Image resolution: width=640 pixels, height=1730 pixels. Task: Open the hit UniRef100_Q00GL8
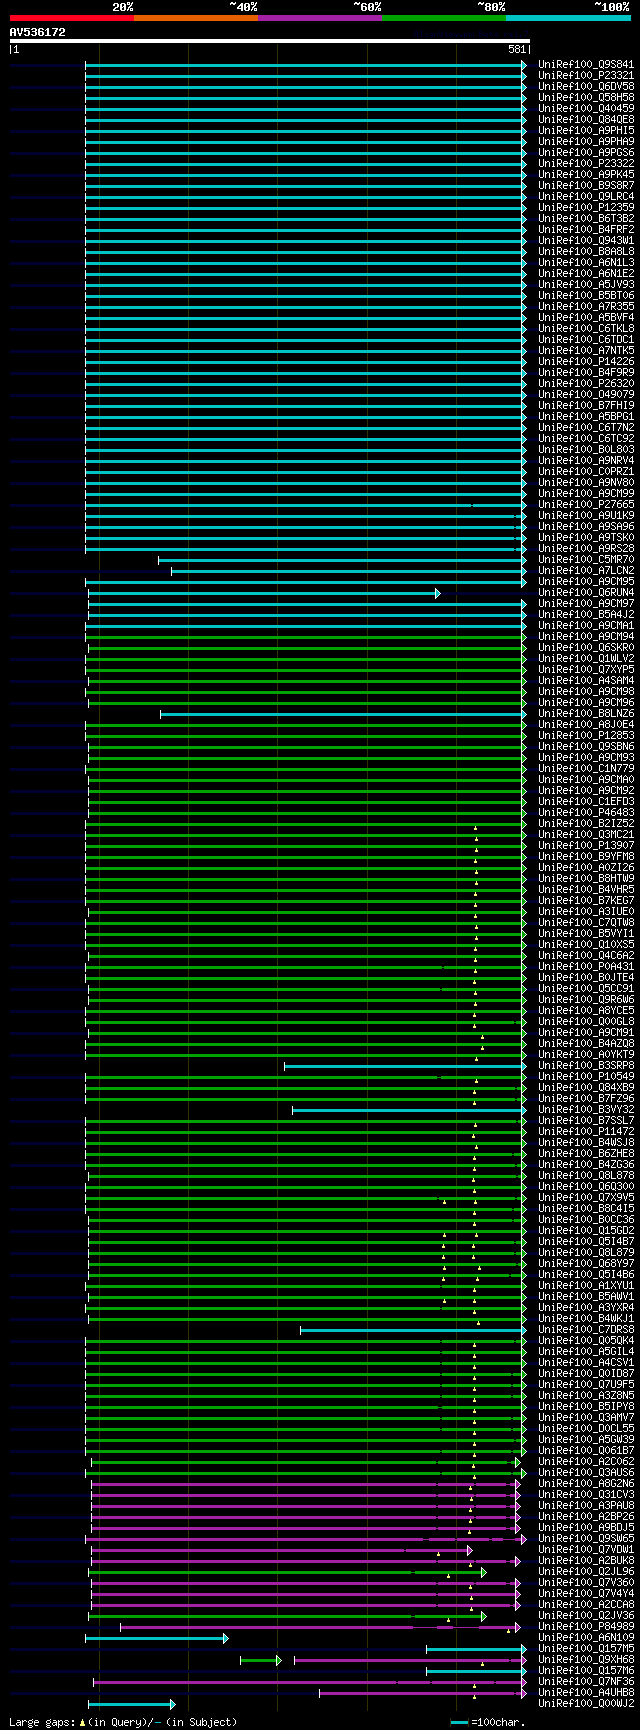(586, 1021)
